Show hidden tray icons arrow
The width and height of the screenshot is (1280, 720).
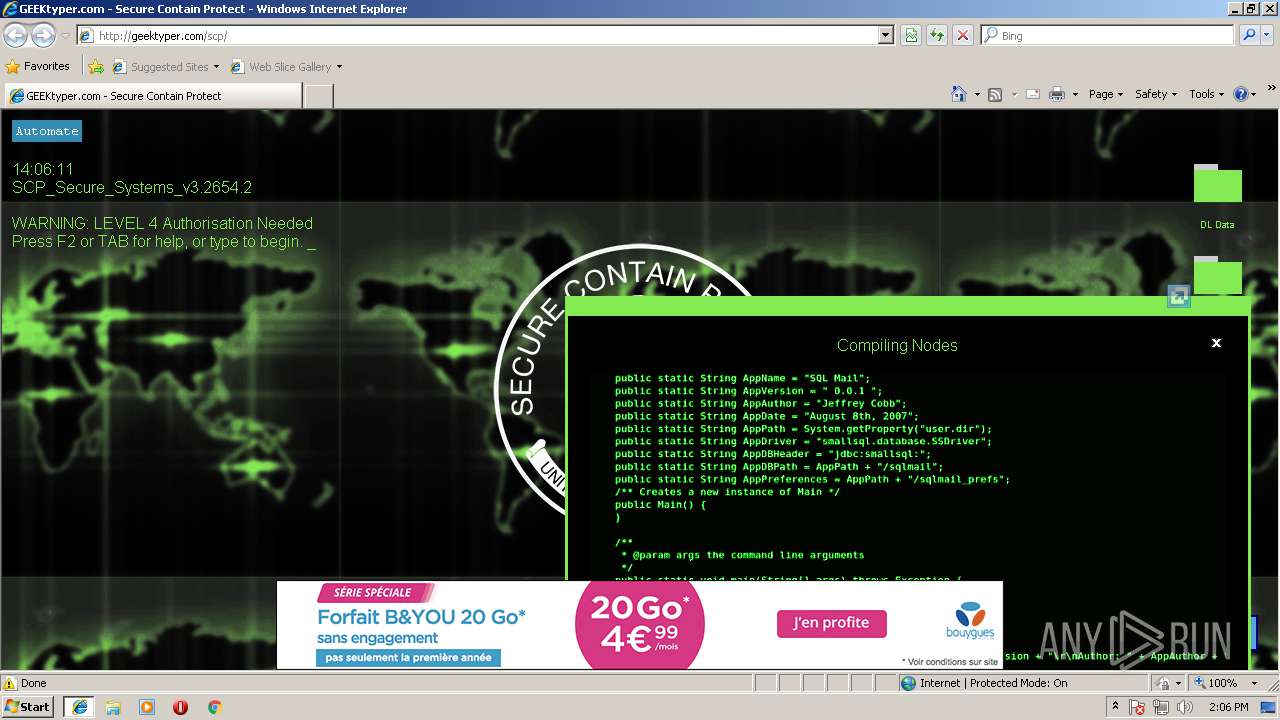pyautogui.click(x=1116, y=707)
